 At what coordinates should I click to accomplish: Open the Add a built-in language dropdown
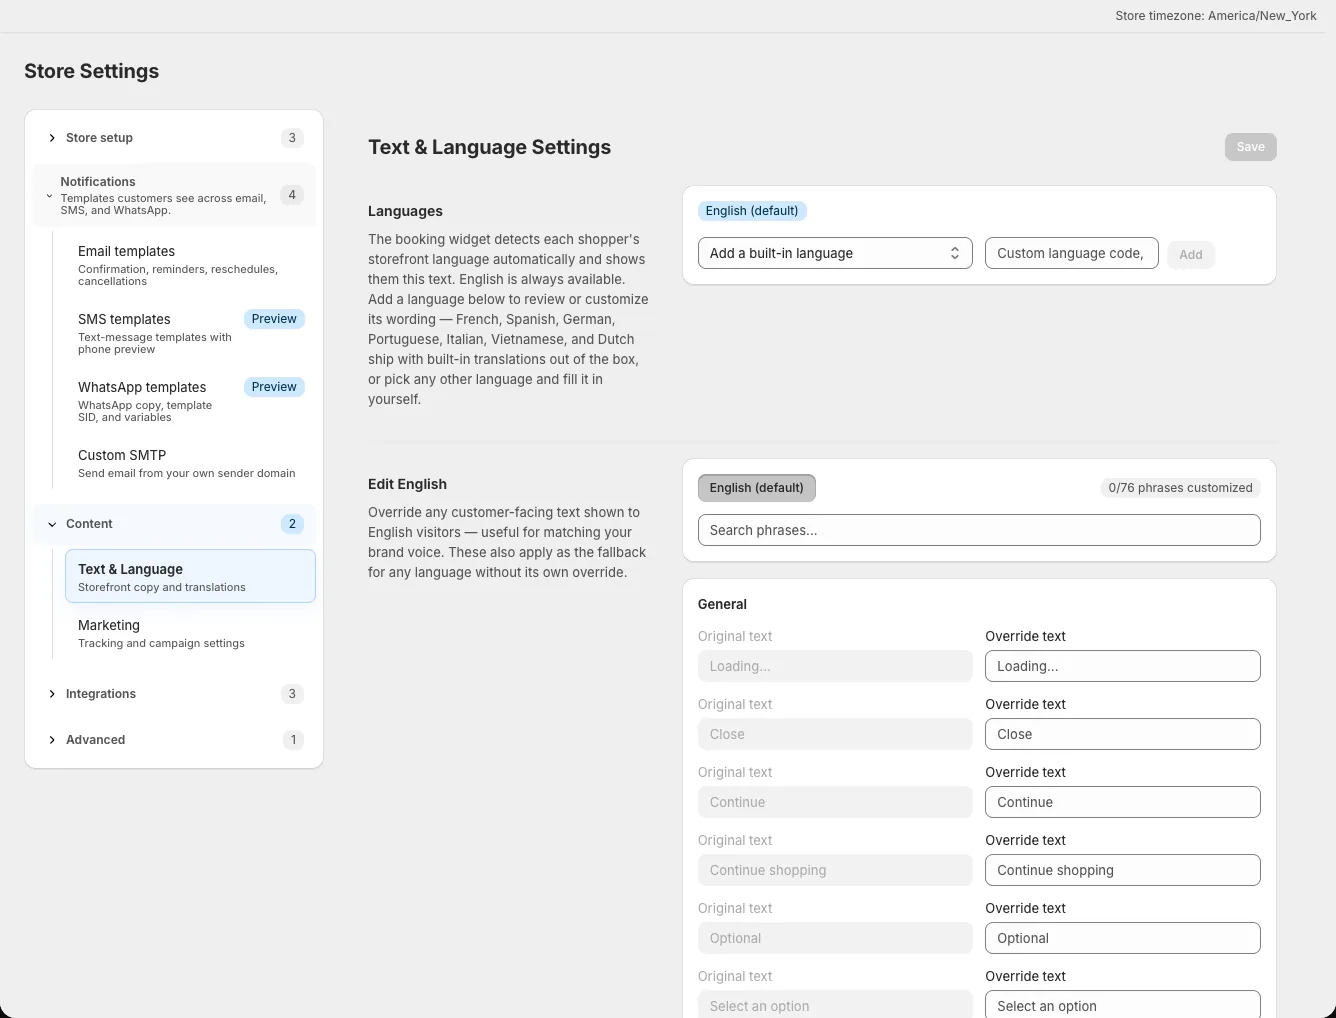835,253
